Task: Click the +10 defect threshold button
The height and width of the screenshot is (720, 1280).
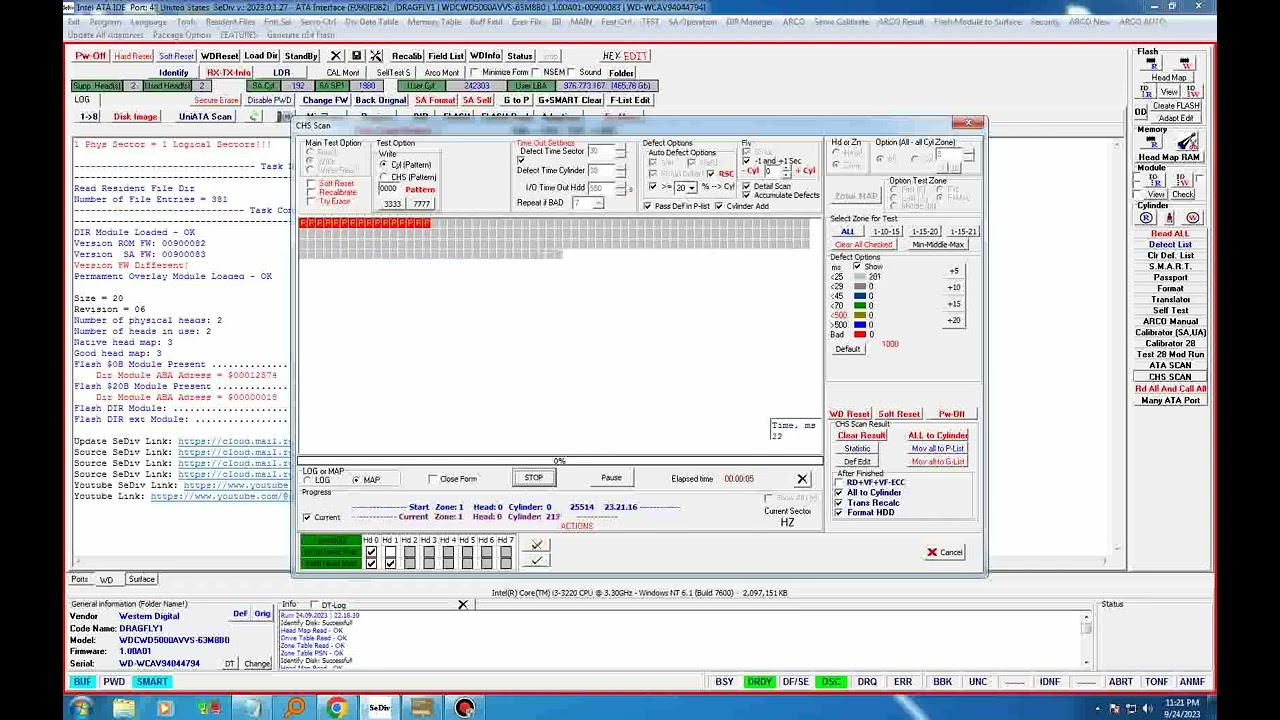Action: click(954, 288)
